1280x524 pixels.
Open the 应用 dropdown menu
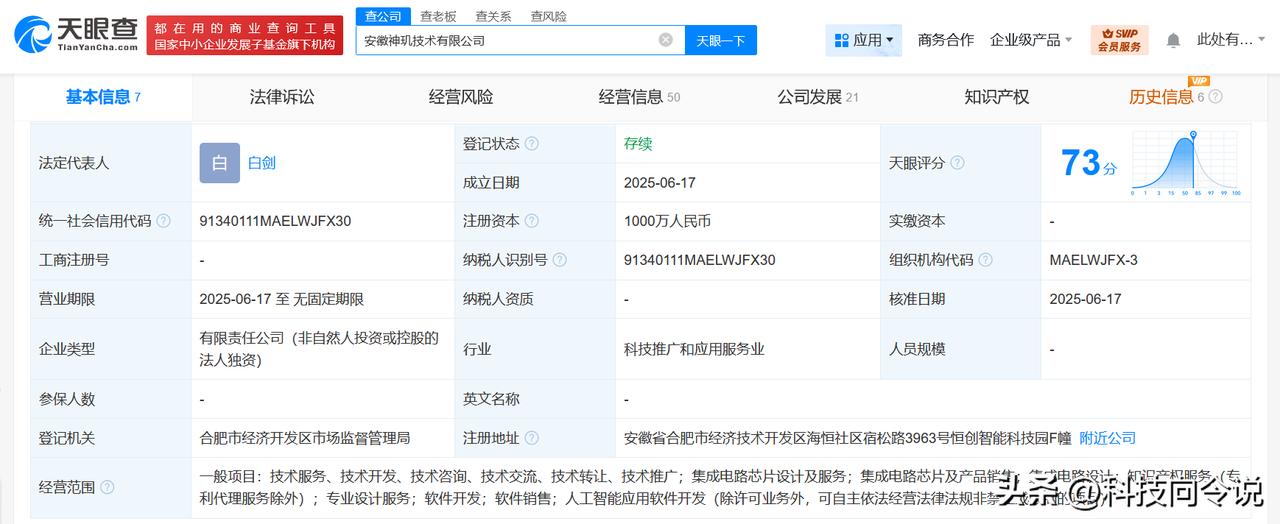coord(864,40)
